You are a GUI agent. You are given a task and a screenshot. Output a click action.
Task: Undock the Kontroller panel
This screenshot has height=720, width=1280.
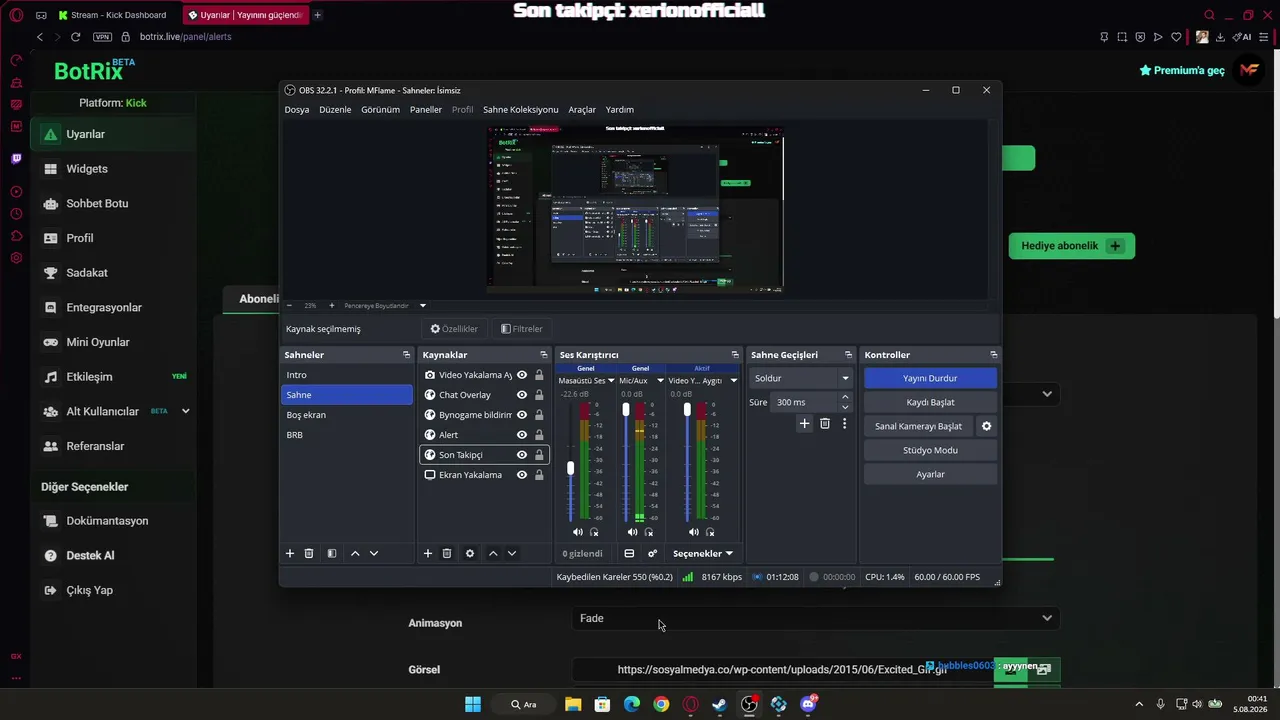[x=993, y=355]
